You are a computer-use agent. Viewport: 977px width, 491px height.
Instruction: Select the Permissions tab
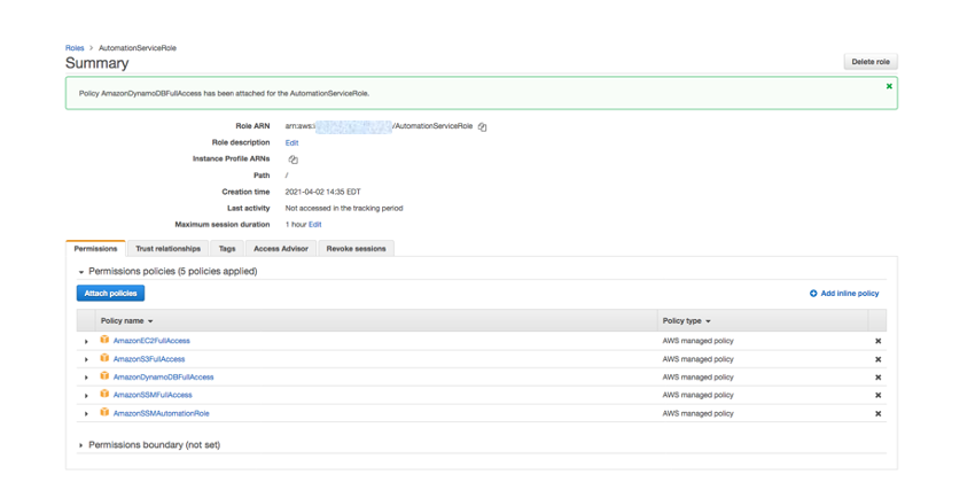point(95,249)
